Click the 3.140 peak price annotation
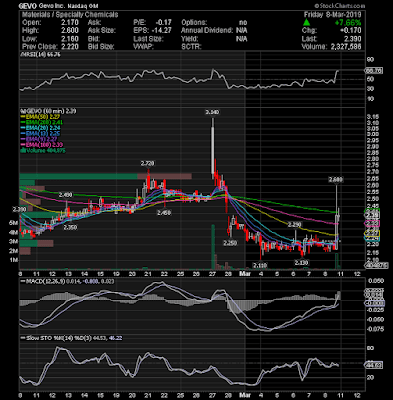This screenshot has height=400, width=393. tap(212, 113)
